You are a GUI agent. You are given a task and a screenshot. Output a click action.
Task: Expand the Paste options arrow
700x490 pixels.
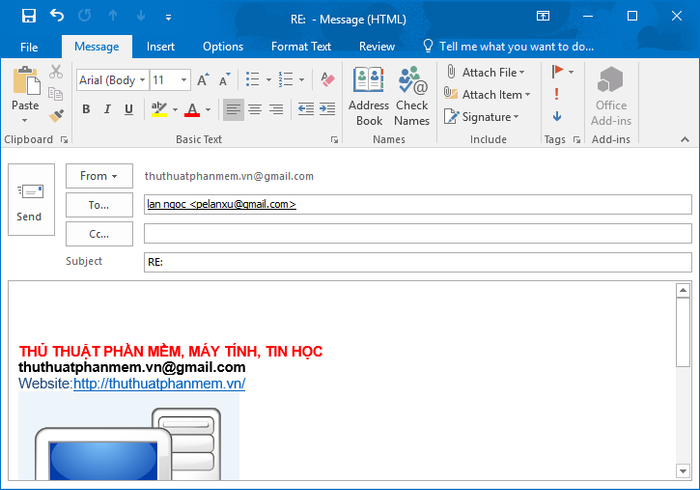point(25,120)
